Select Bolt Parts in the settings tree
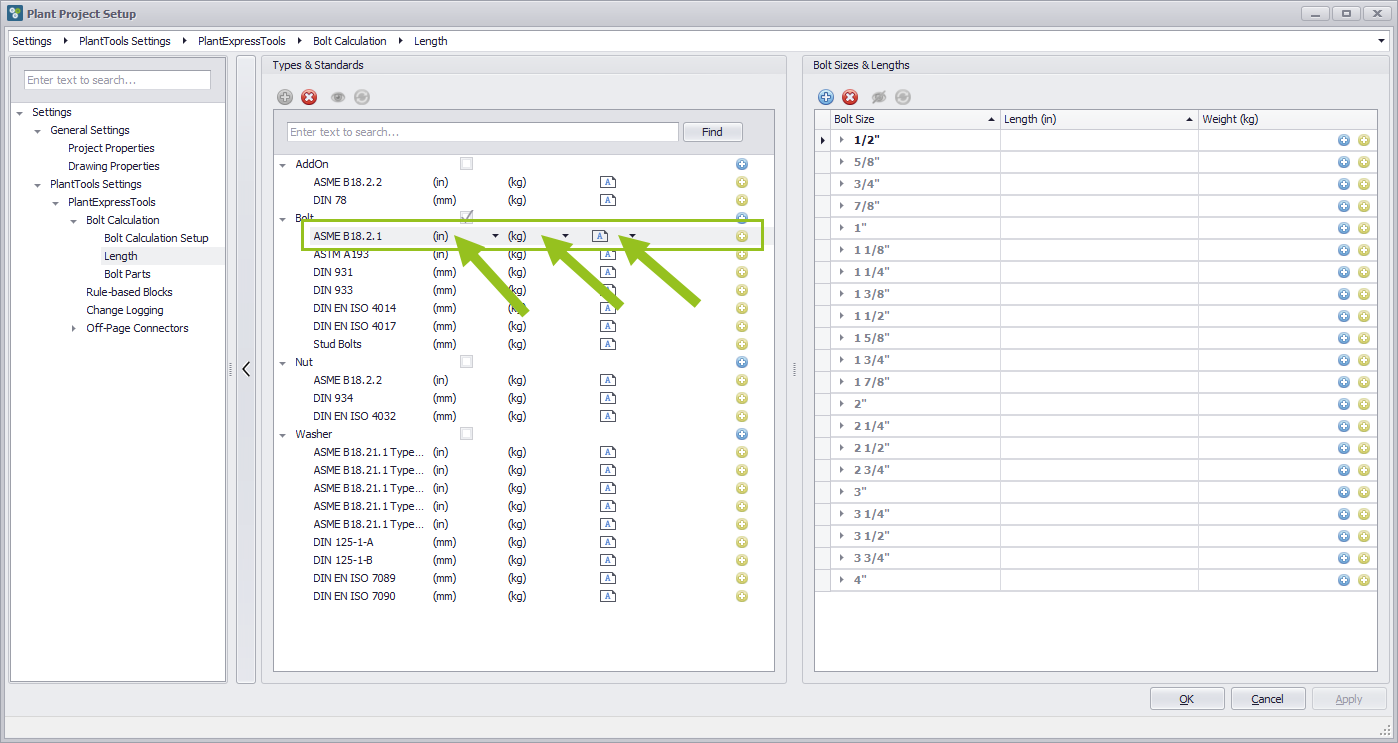The height and width of the screenshot is (743, 1398). [127, 274]
